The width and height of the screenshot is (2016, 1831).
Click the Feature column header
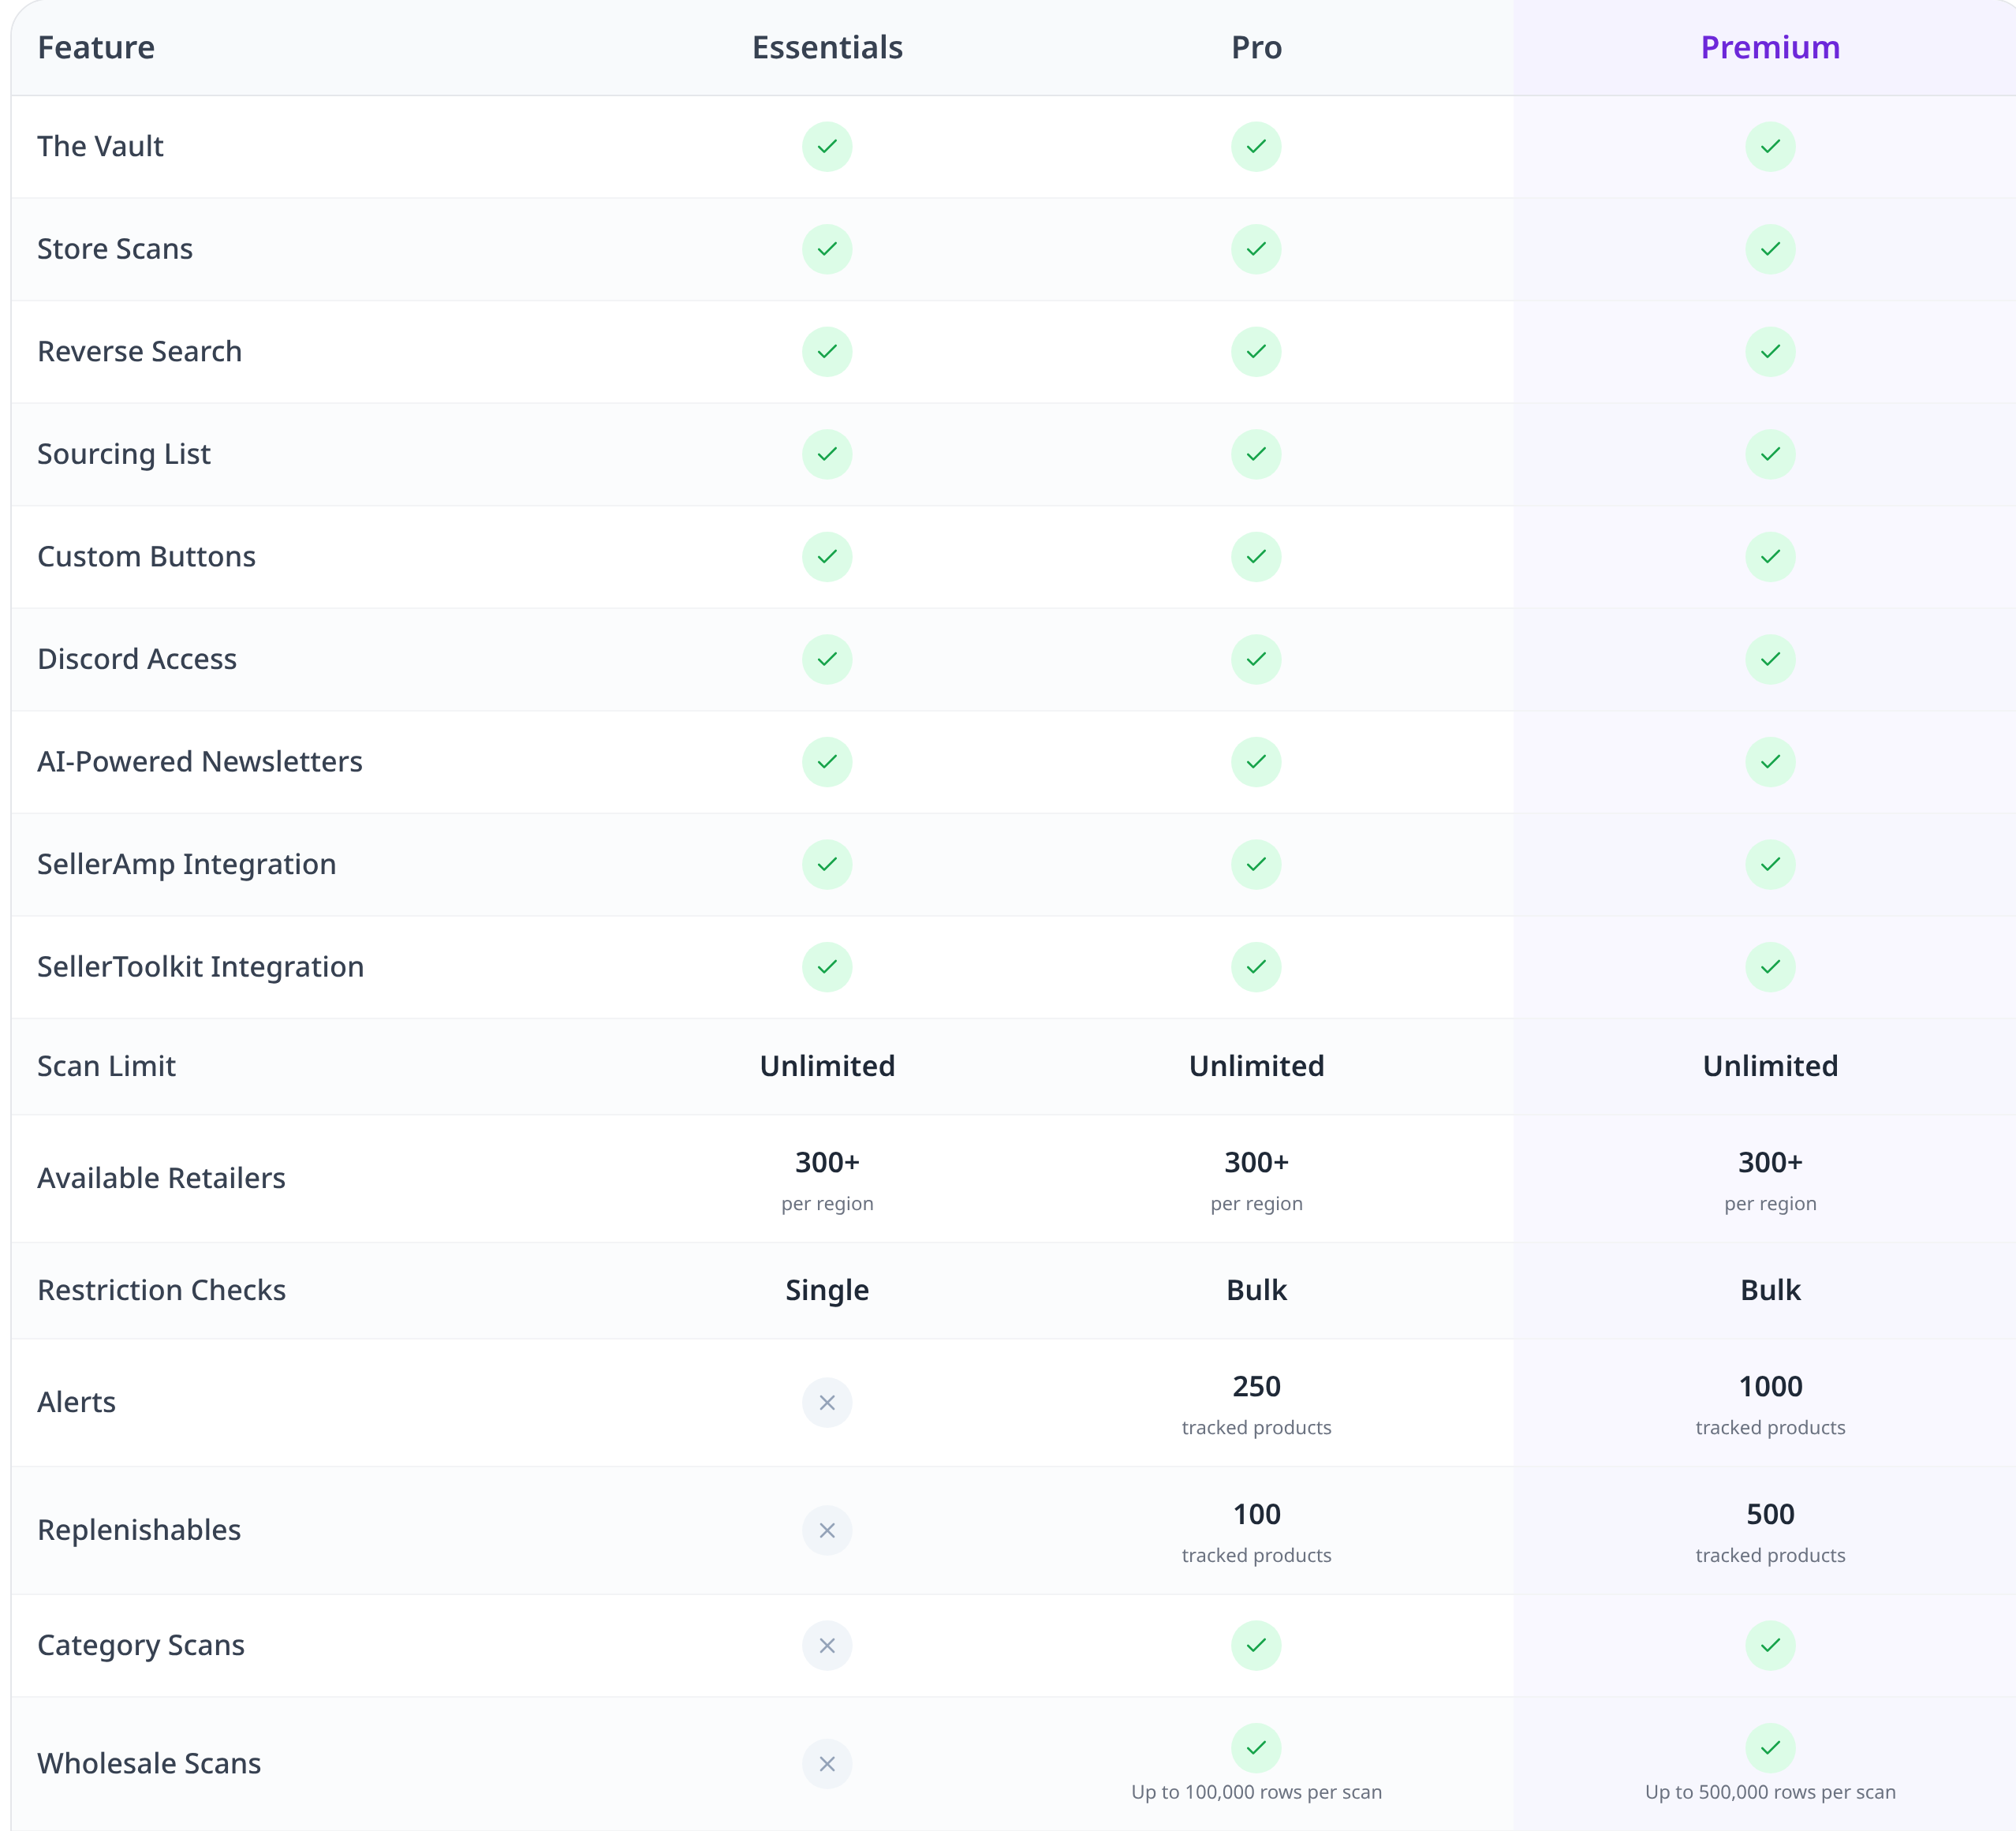point(96,47)
